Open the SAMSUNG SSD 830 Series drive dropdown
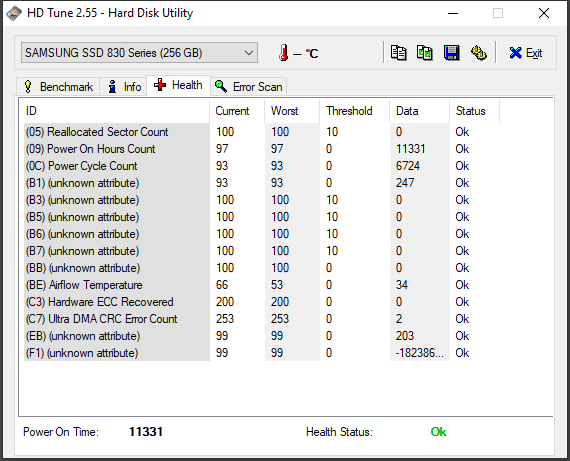 pyautogui.click(x=139, y=53)
